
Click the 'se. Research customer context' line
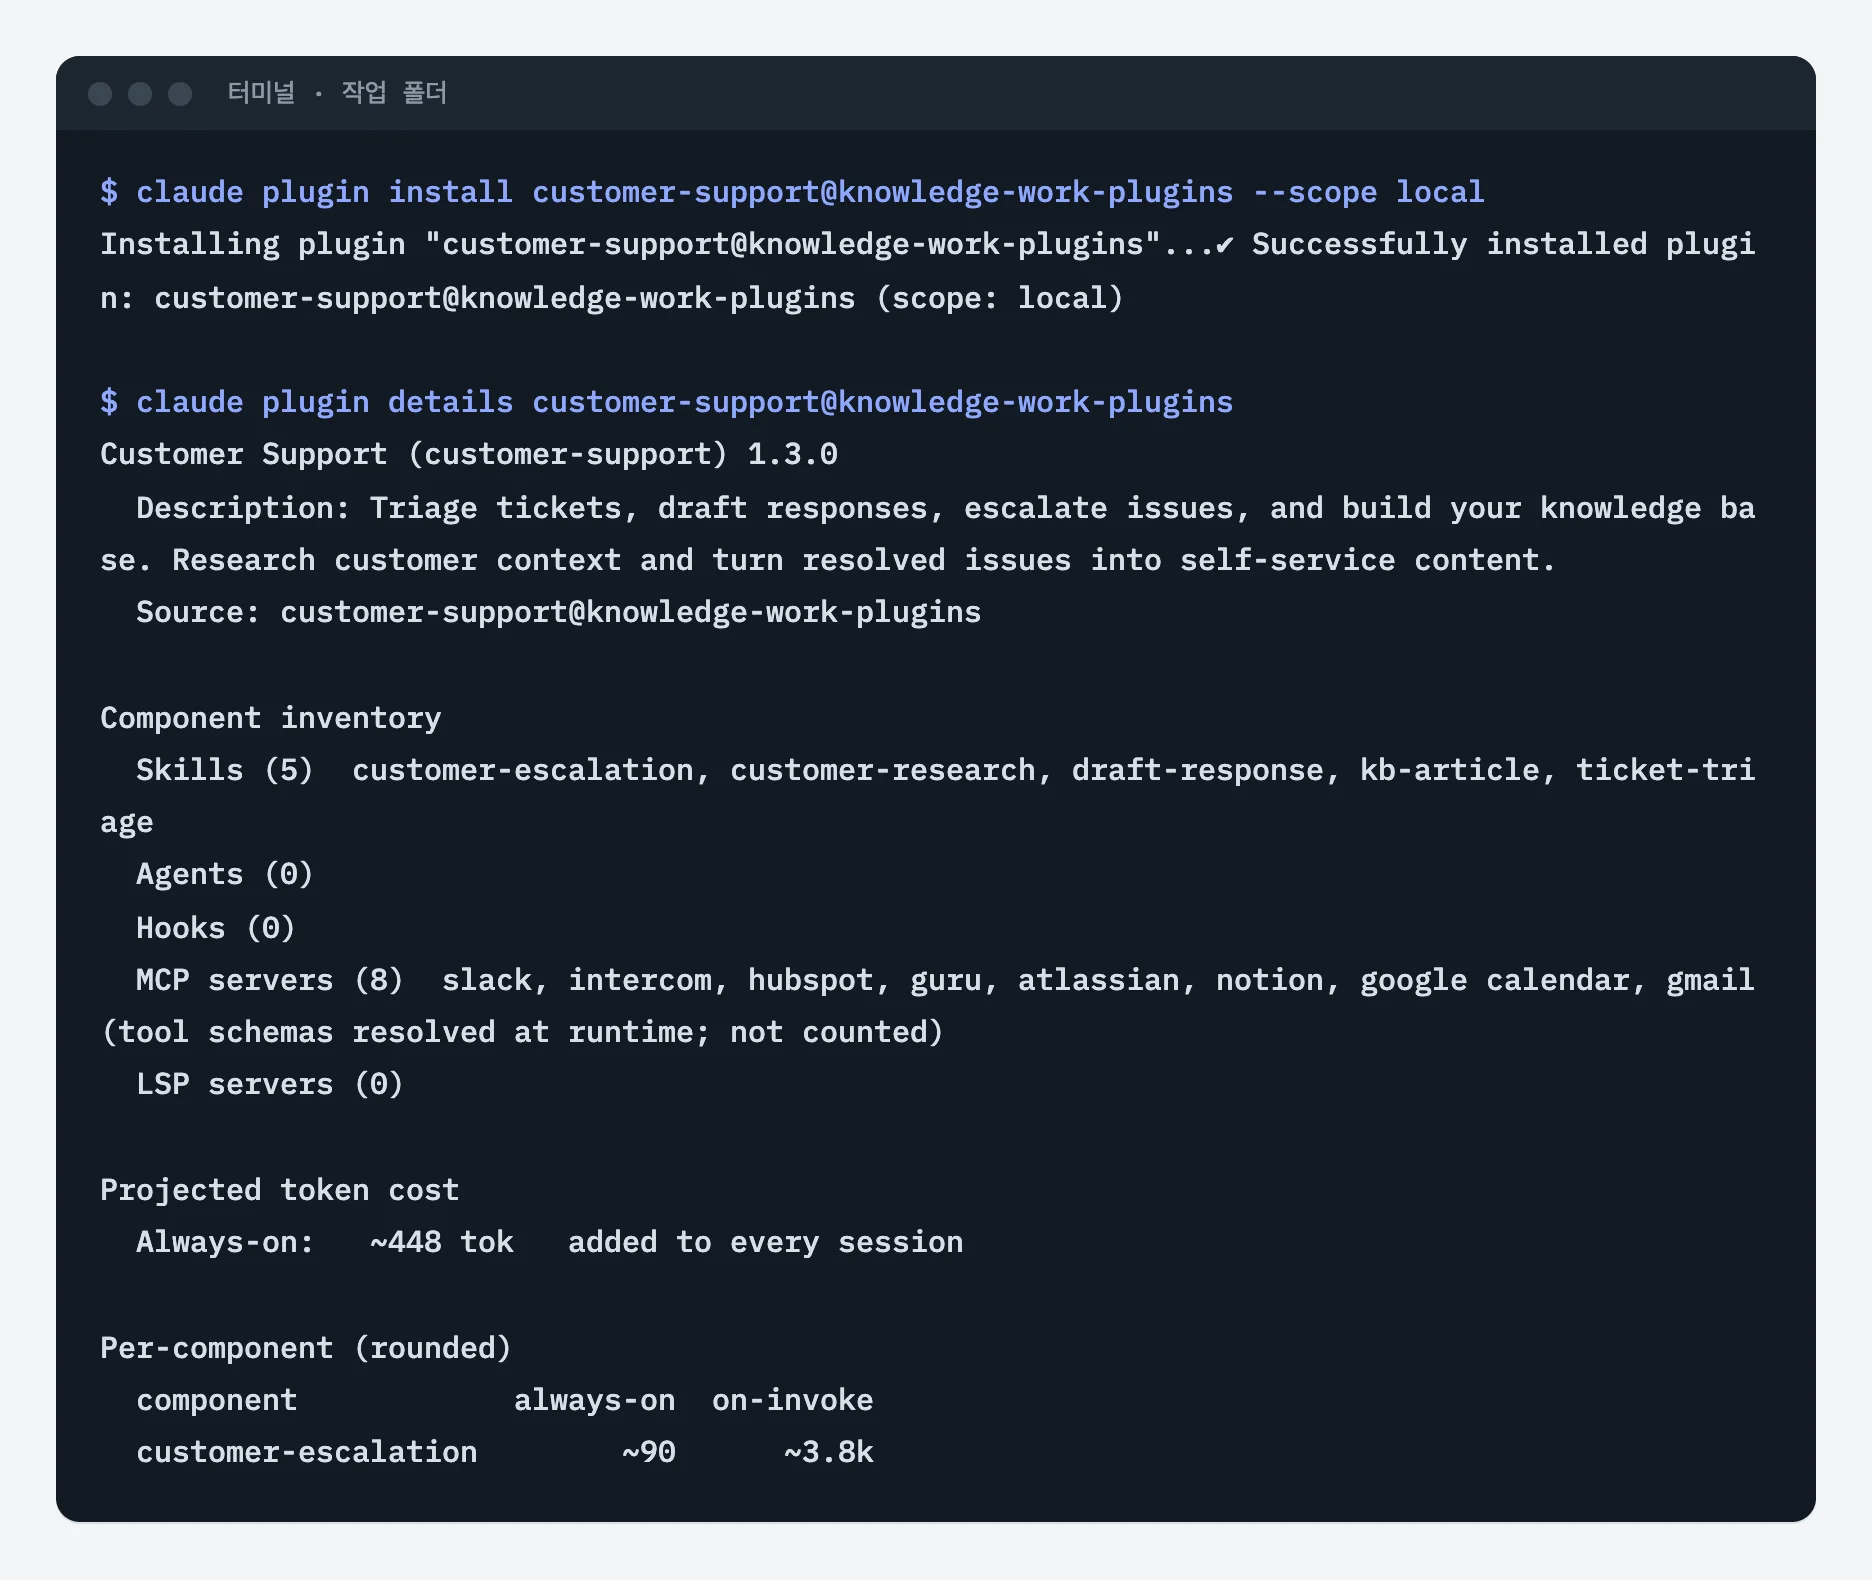pyautogui.click(x=827, y=560)
